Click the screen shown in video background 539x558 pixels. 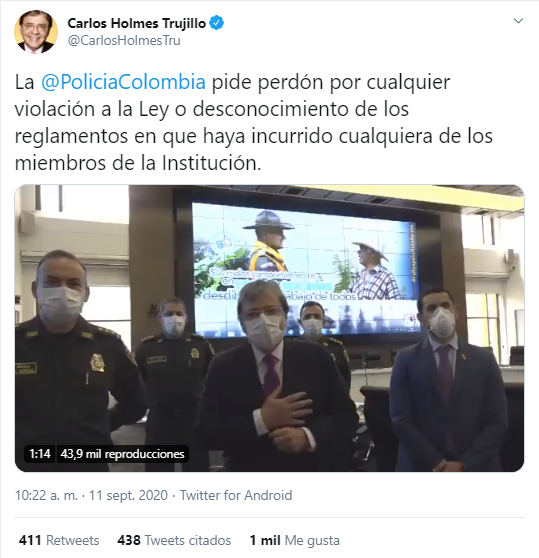pyautogui.click(x=306, y=269)
